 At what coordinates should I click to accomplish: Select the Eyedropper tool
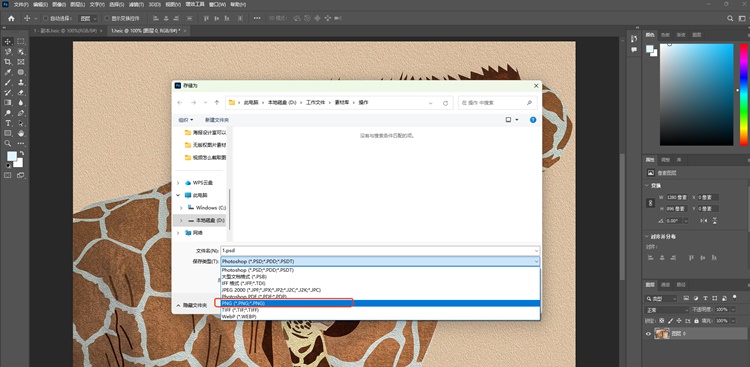click(x=8, y=72)
